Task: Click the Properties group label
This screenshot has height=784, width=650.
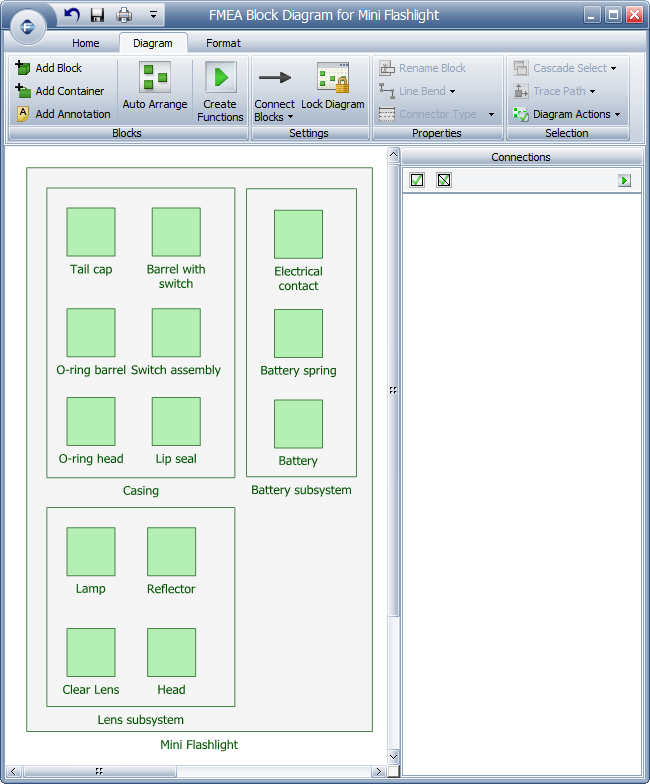Action: [x=436, y=133]
